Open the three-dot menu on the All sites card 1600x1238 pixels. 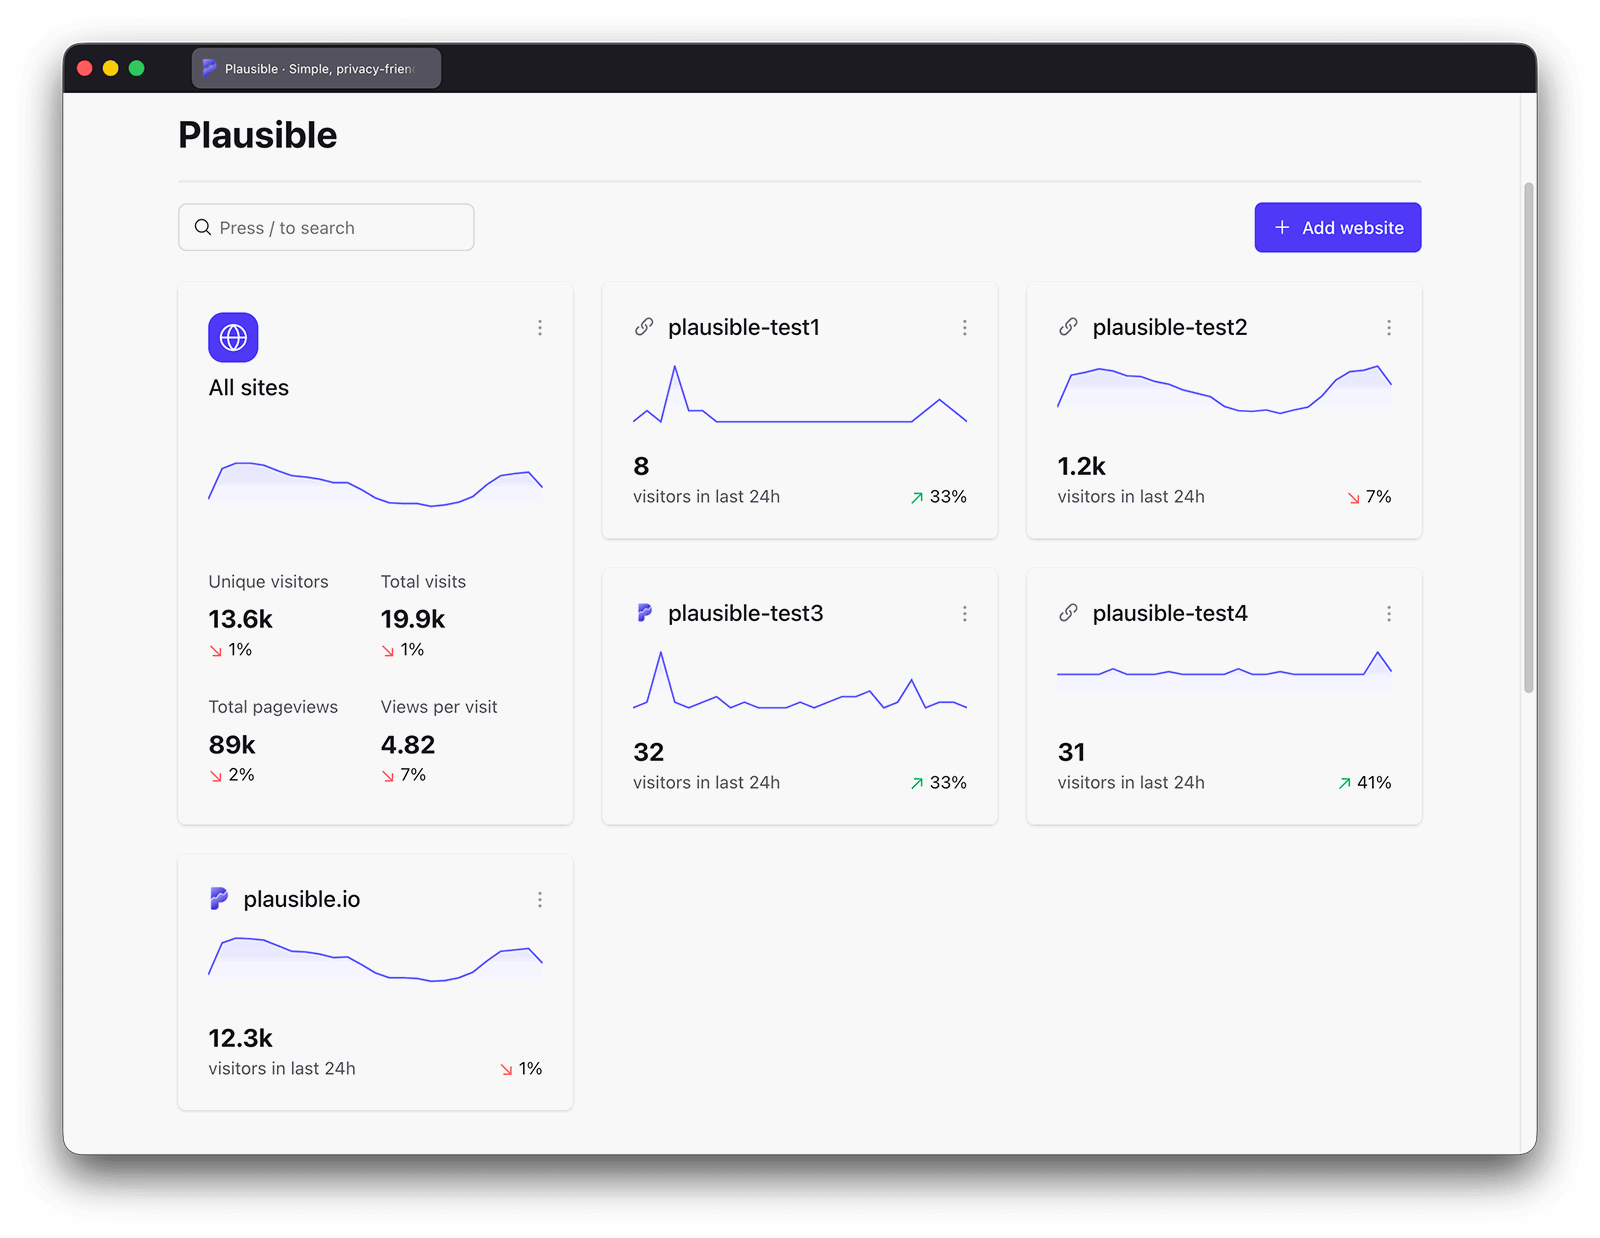click(540, 327)
